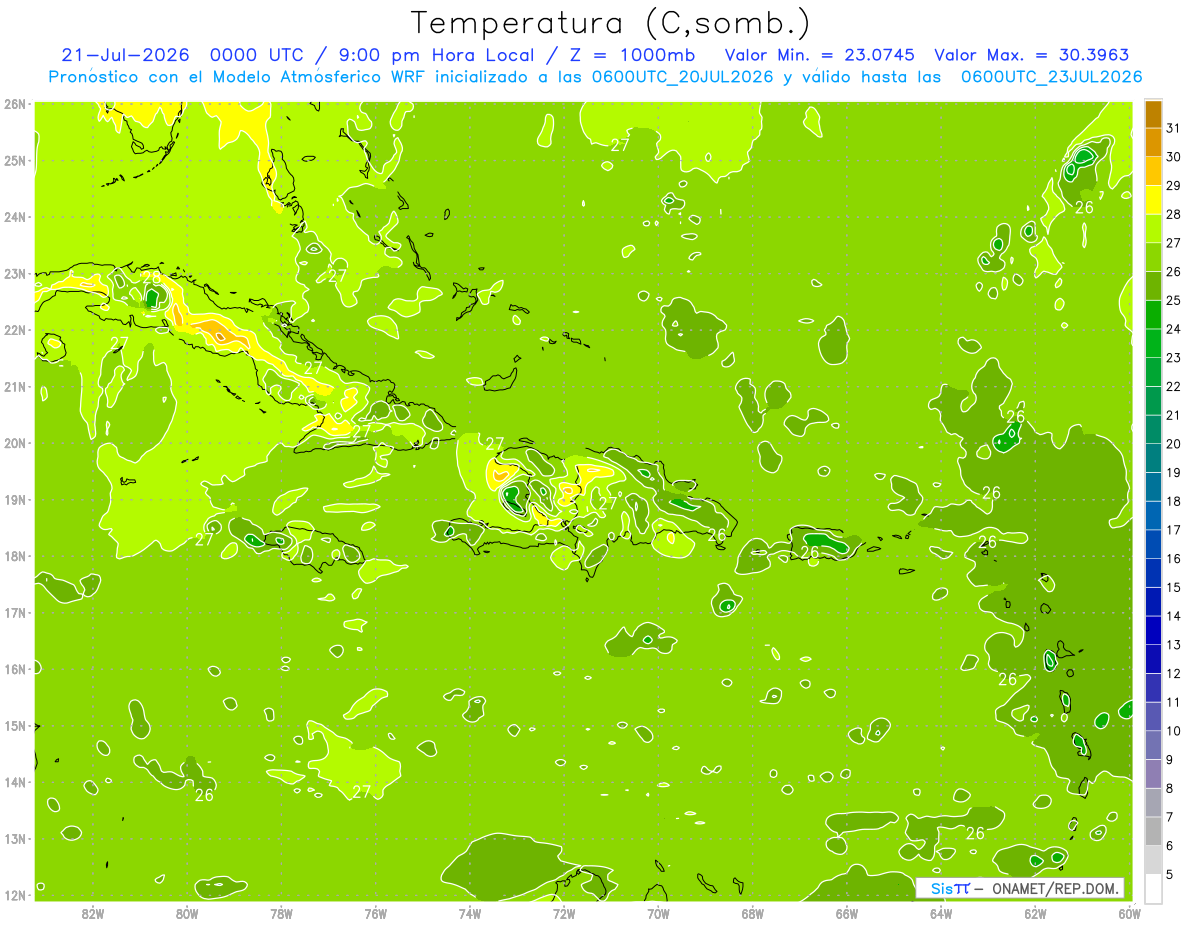Click the 64W longitude label
Viewport: 1200px width, 927px height.
coord(941,913)
